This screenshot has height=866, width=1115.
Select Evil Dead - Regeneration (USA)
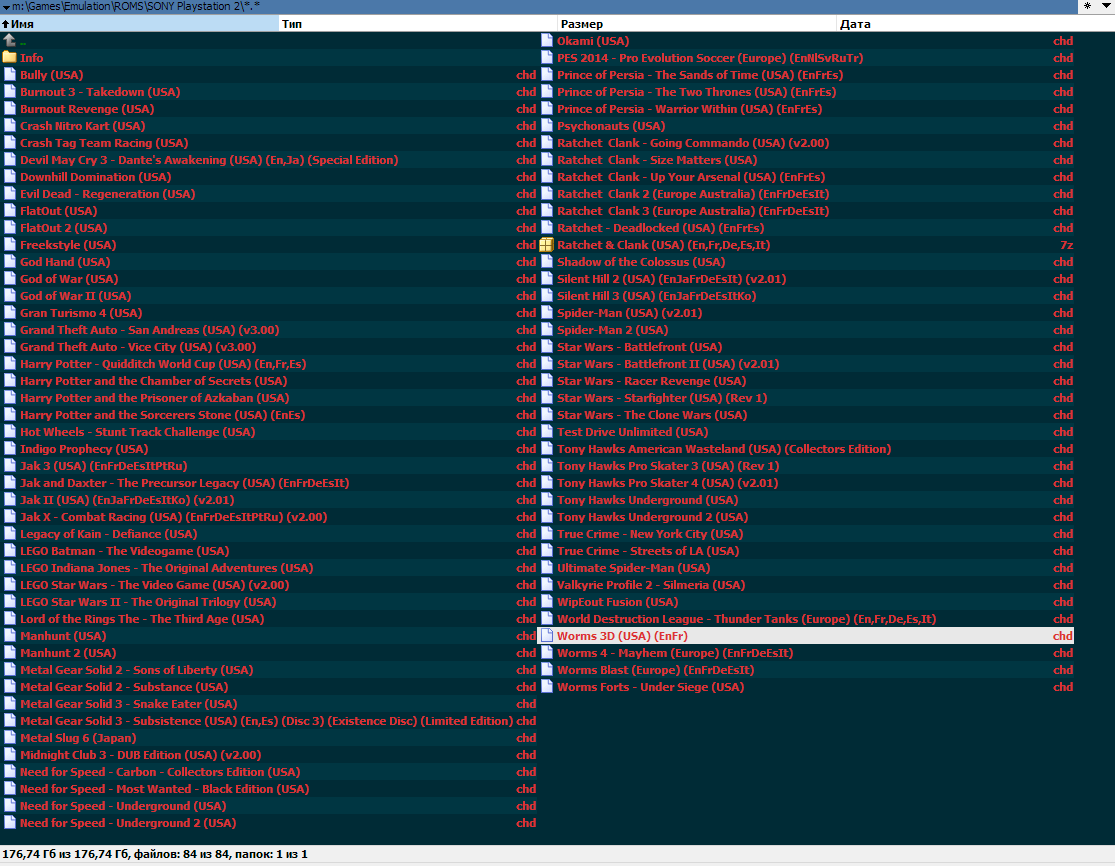point(107,194)
